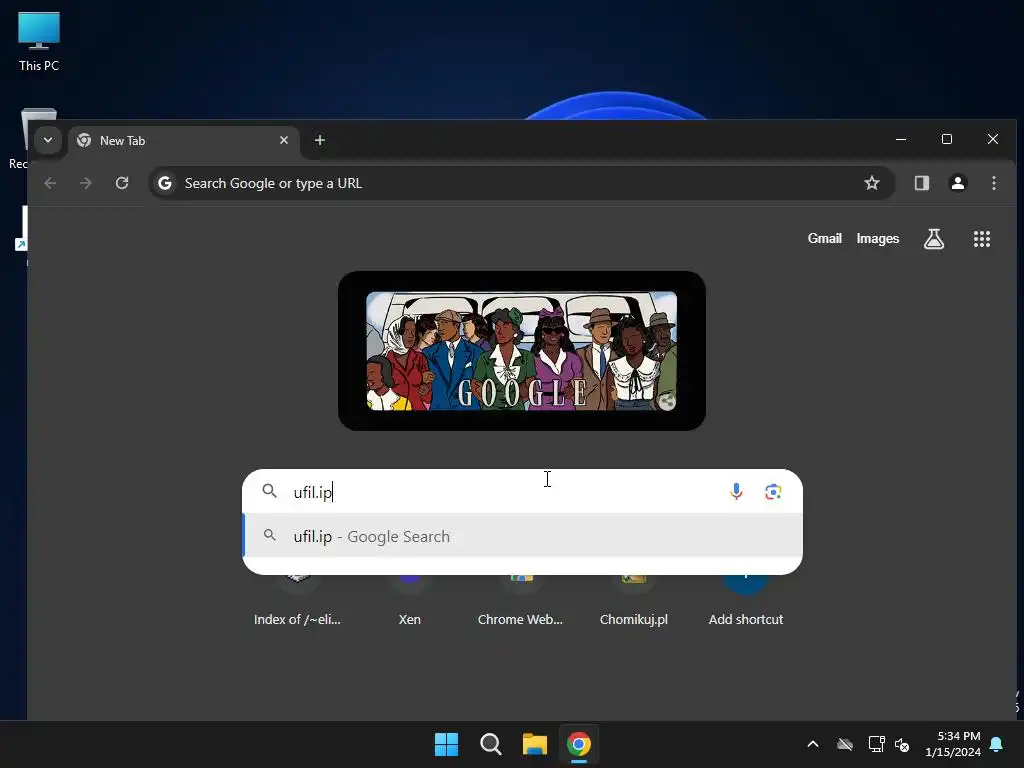Click the muted volume tray icon

[902, 744]
